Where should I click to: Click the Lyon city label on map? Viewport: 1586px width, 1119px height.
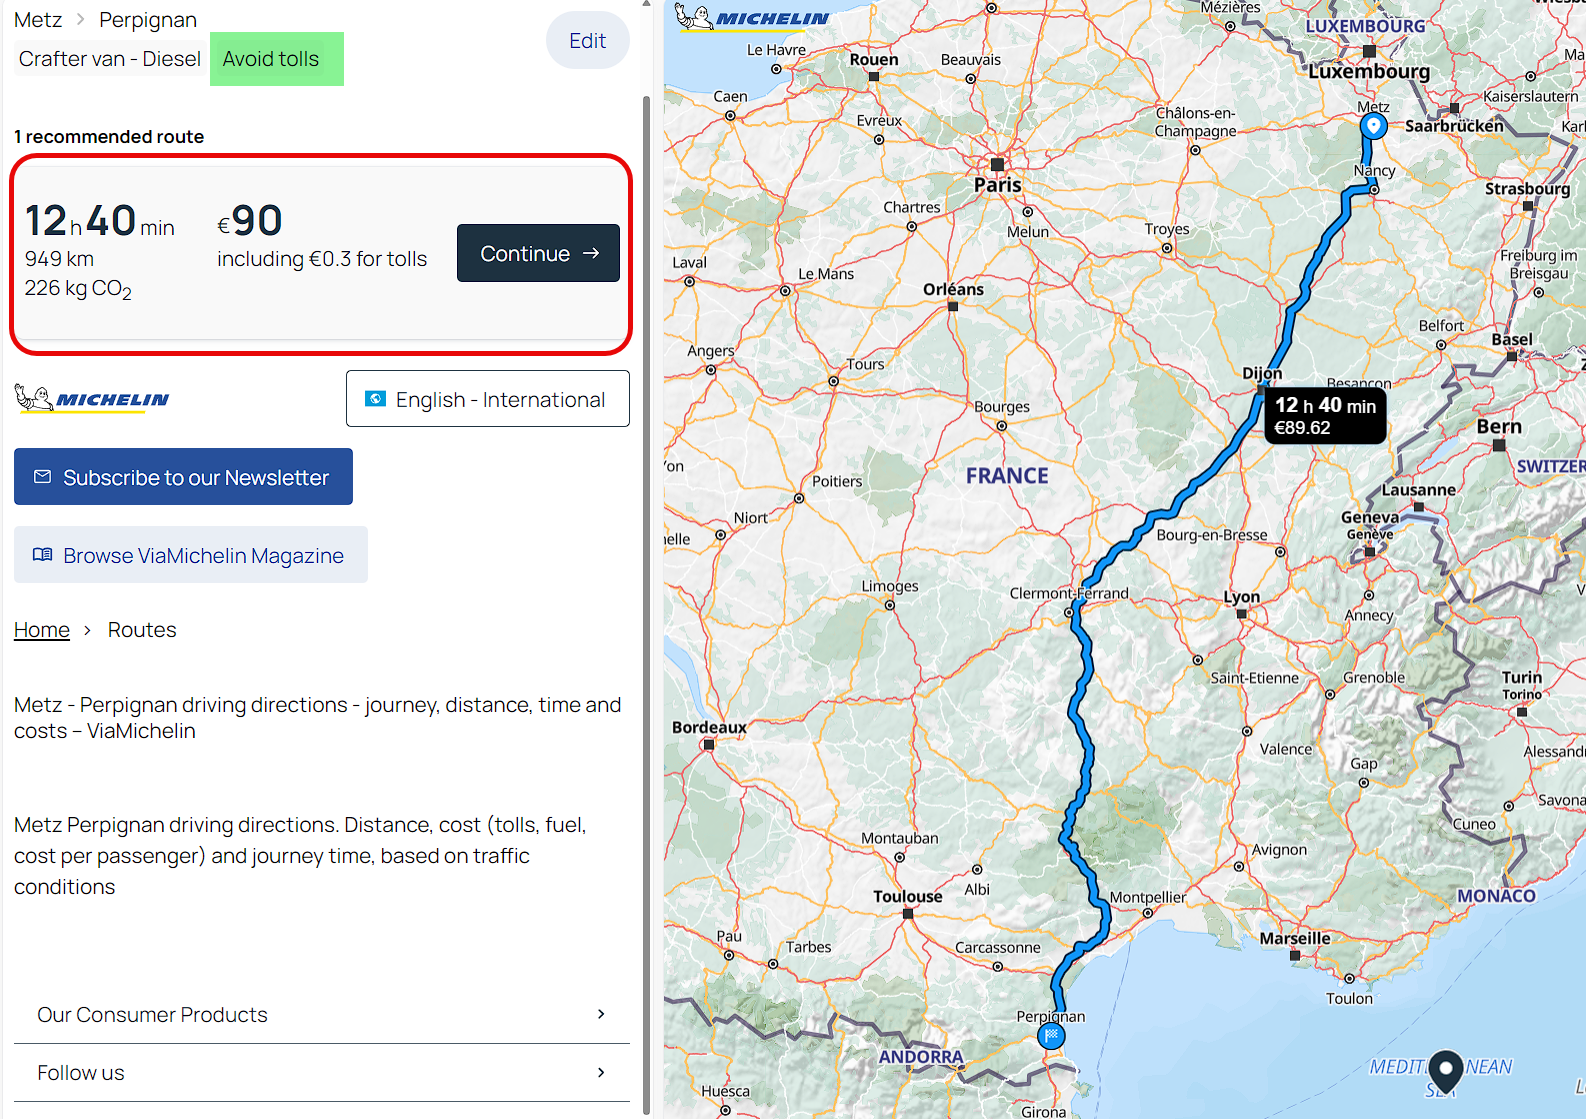(1242, 597)
